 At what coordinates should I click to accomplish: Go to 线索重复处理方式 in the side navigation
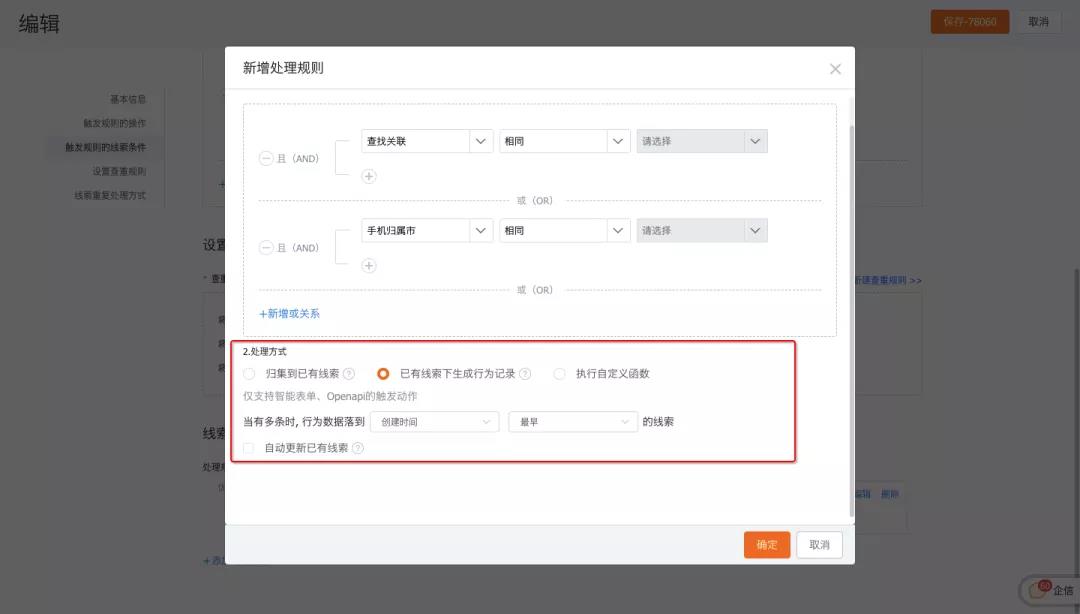[x=110, y=196]
